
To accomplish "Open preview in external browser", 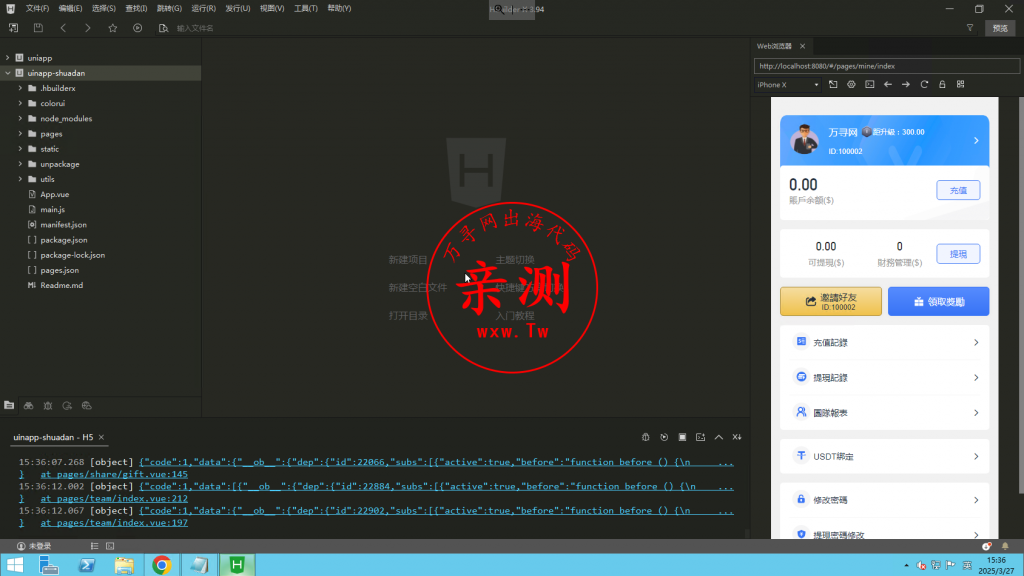I will coord(834,84).
